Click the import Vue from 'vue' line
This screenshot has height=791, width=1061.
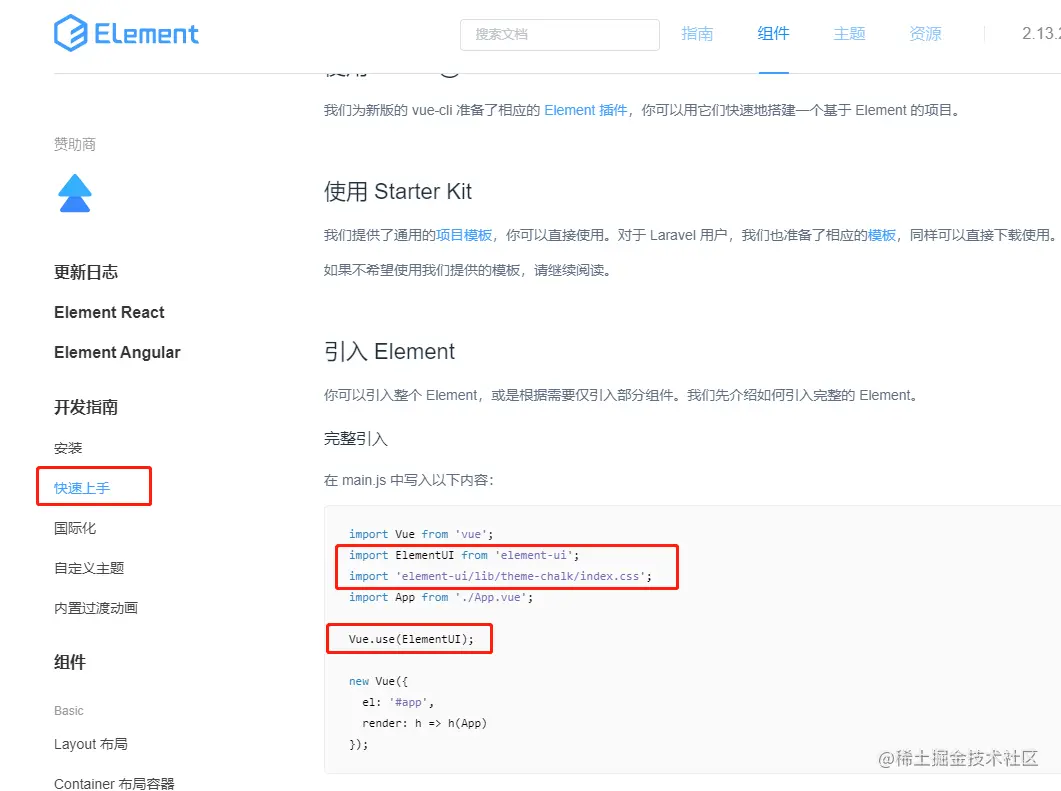coord(421,534)
